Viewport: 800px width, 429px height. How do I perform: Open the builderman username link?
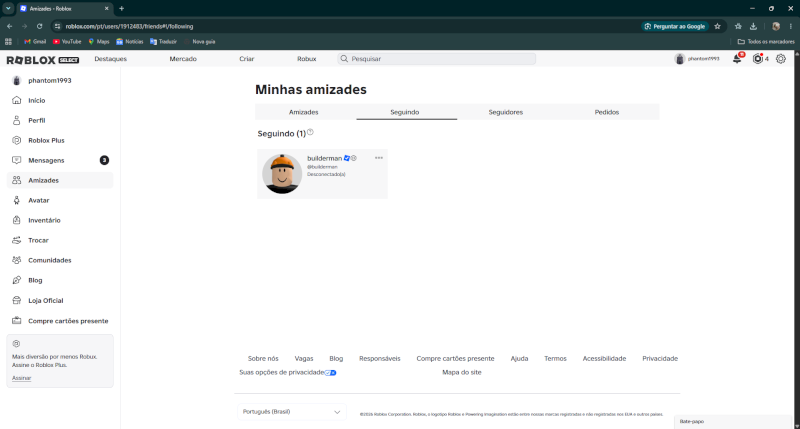tap(324, 158)
